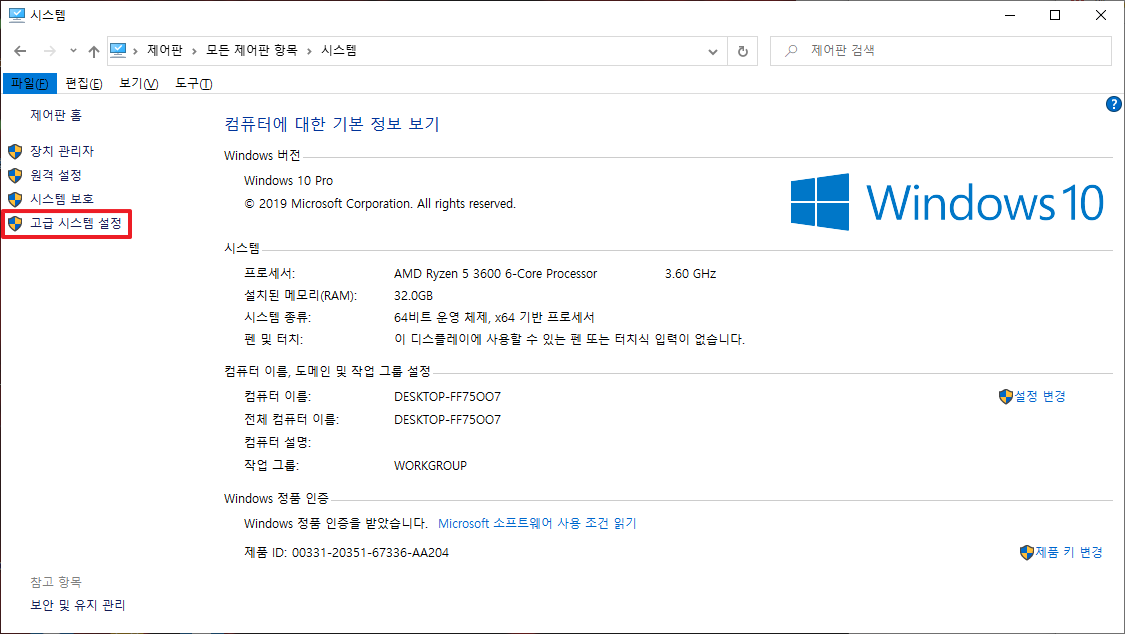Open 보안 및 유지 관리 link
This screenshot has width=1125, height=634.
click(x=77, y=605)
